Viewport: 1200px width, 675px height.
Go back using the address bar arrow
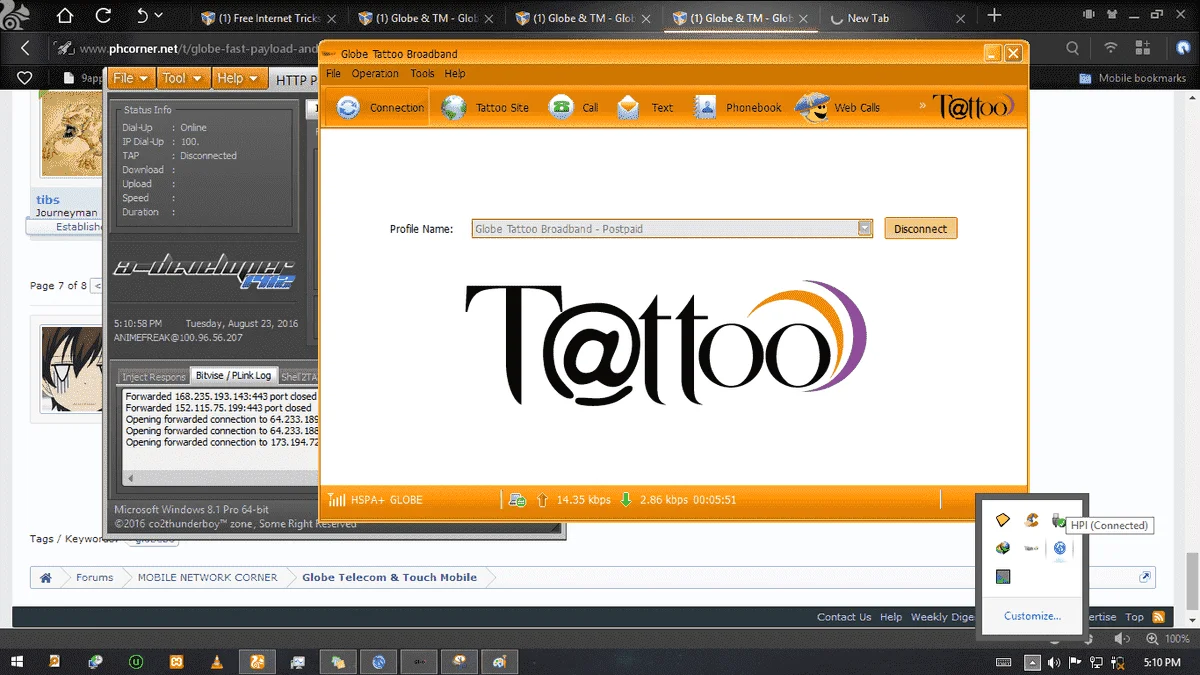(25, 48)
